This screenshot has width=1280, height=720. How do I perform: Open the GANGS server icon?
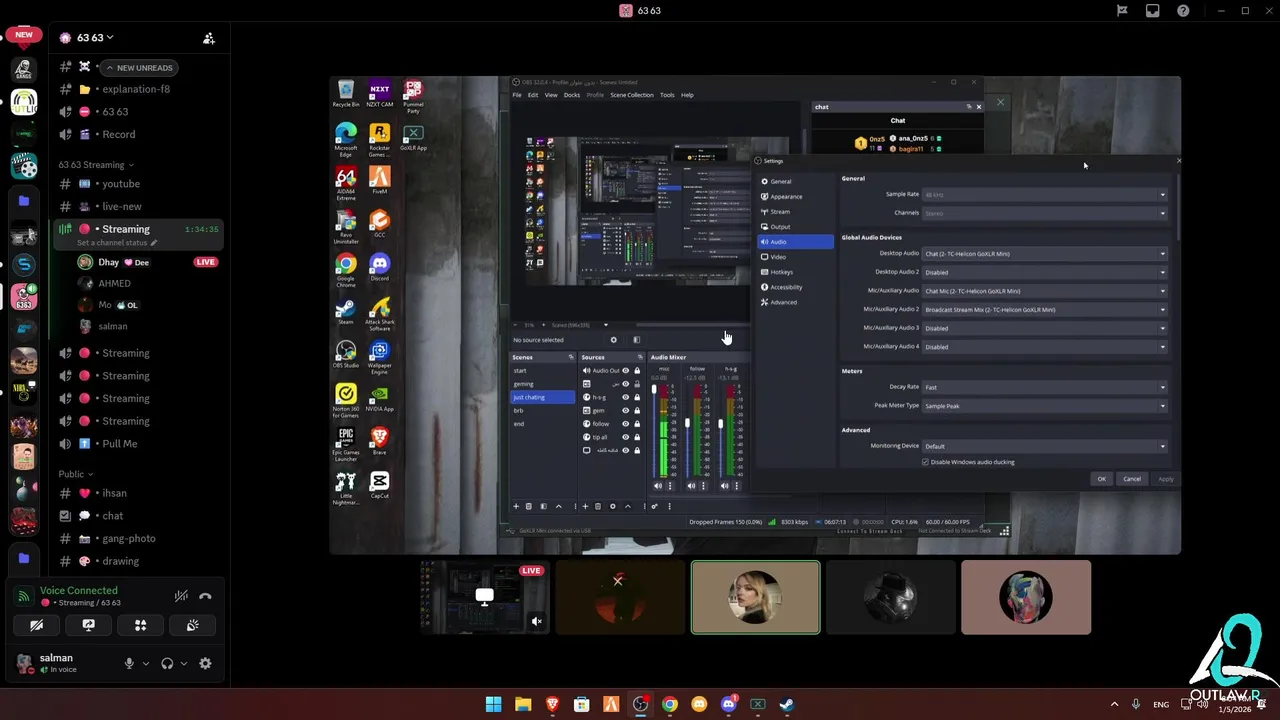coord(24,69)
